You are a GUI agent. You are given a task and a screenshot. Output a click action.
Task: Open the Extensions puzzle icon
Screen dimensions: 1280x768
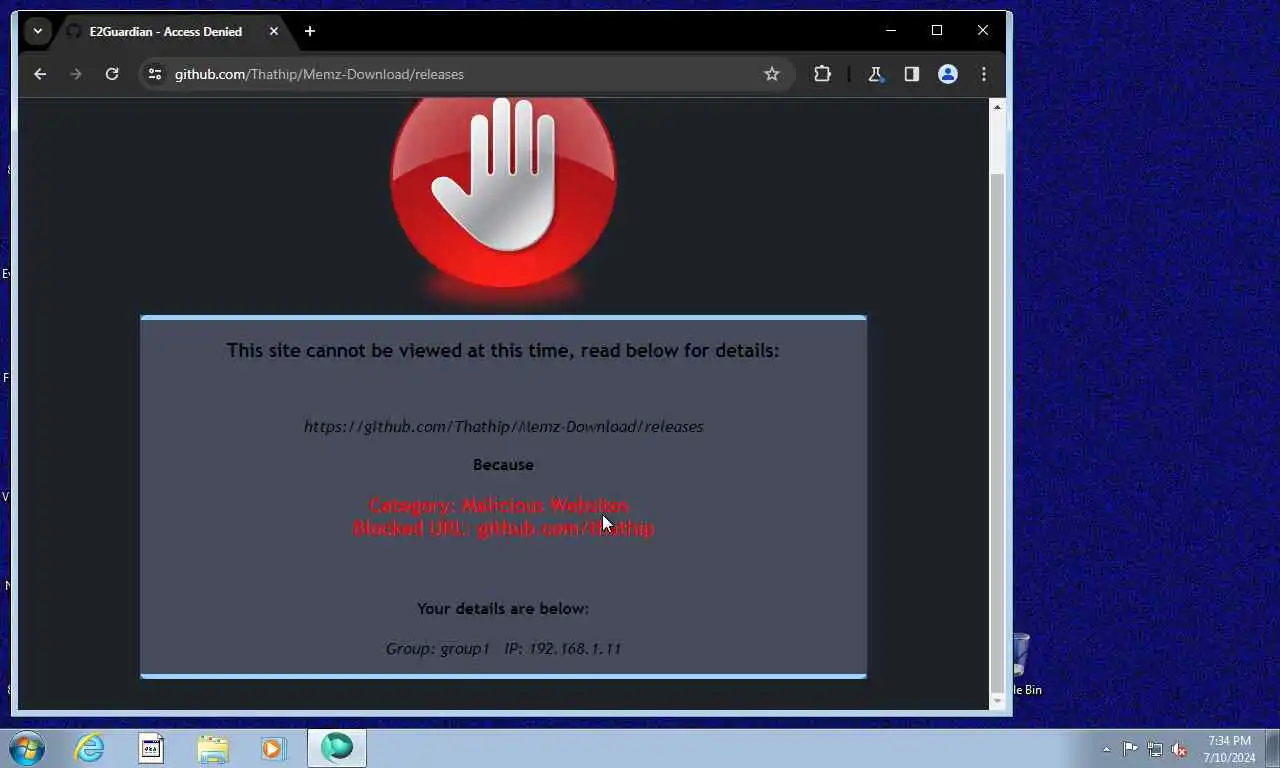(822, 74)
